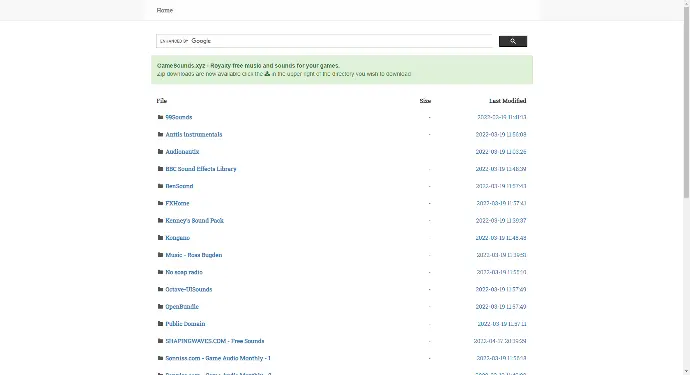The width and height of the screenshot is (690, 375).
Task: Click the download icon in the green banner
Action: click(x=267, y=74)
